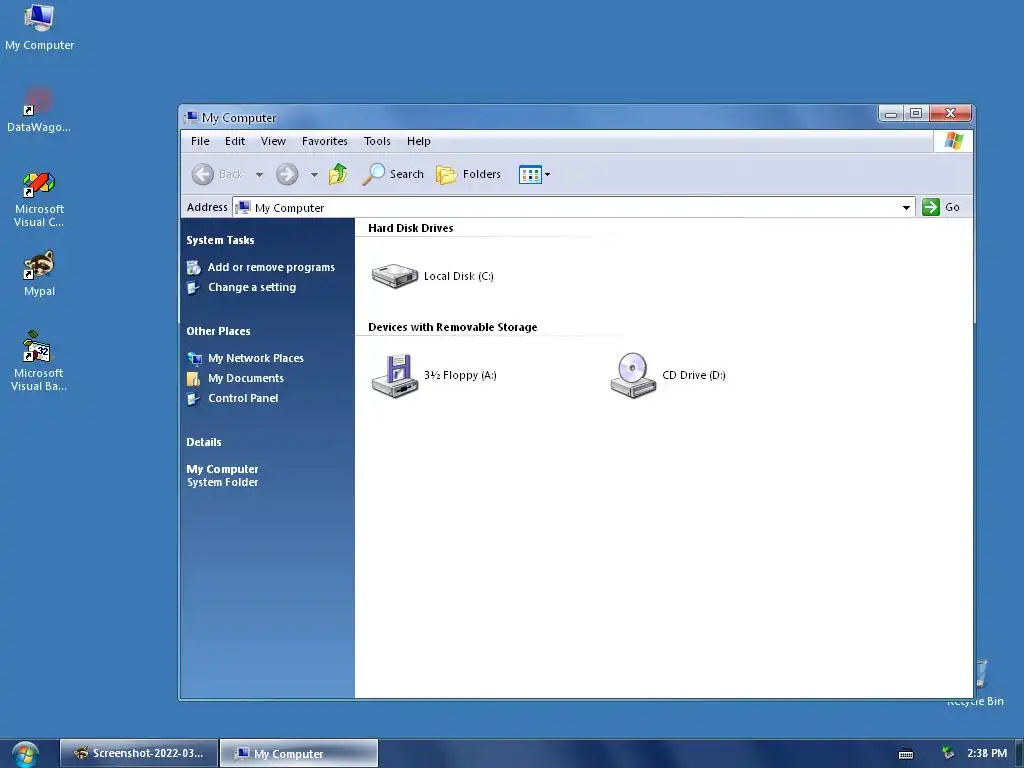Open the Search pane
Viewport: 1024px width, 768px height.
tap(392, 174)
